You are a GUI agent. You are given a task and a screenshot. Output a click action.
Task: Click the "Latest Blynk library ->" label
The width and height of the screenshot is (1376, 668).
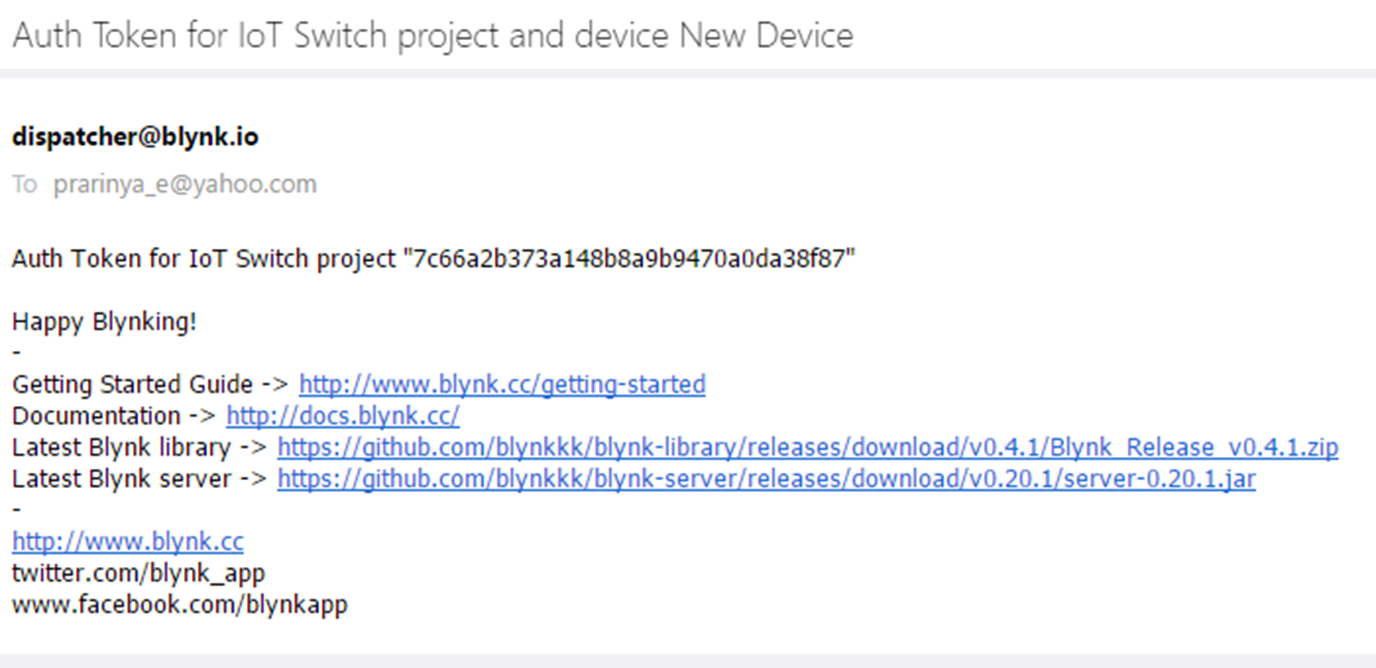[140, 447]
